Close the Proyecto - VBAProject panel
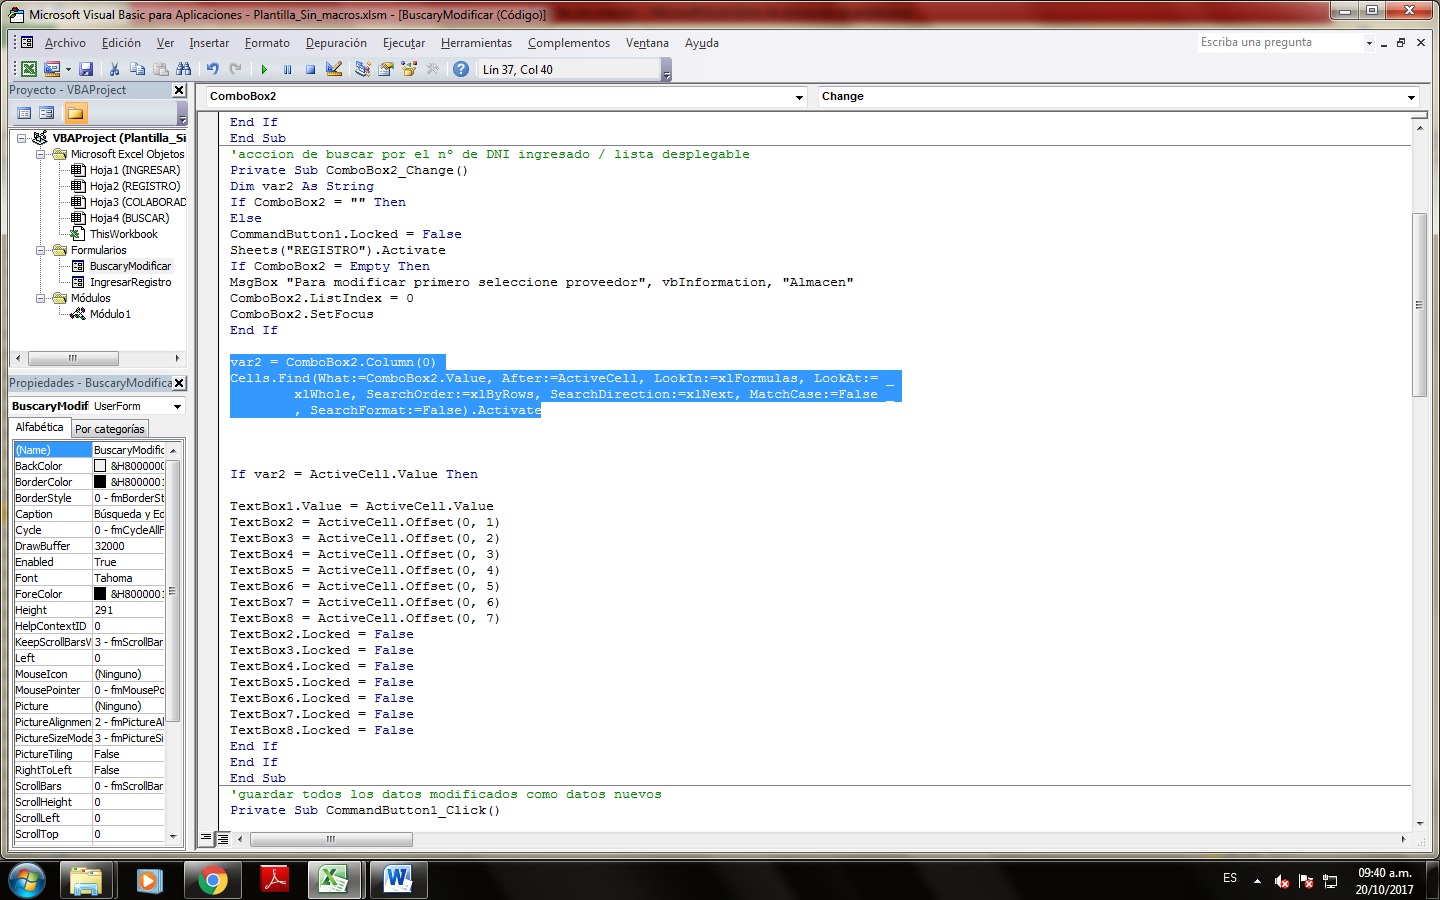The height and width of the screenshot is (900, 1440). [x=179, y=90]
